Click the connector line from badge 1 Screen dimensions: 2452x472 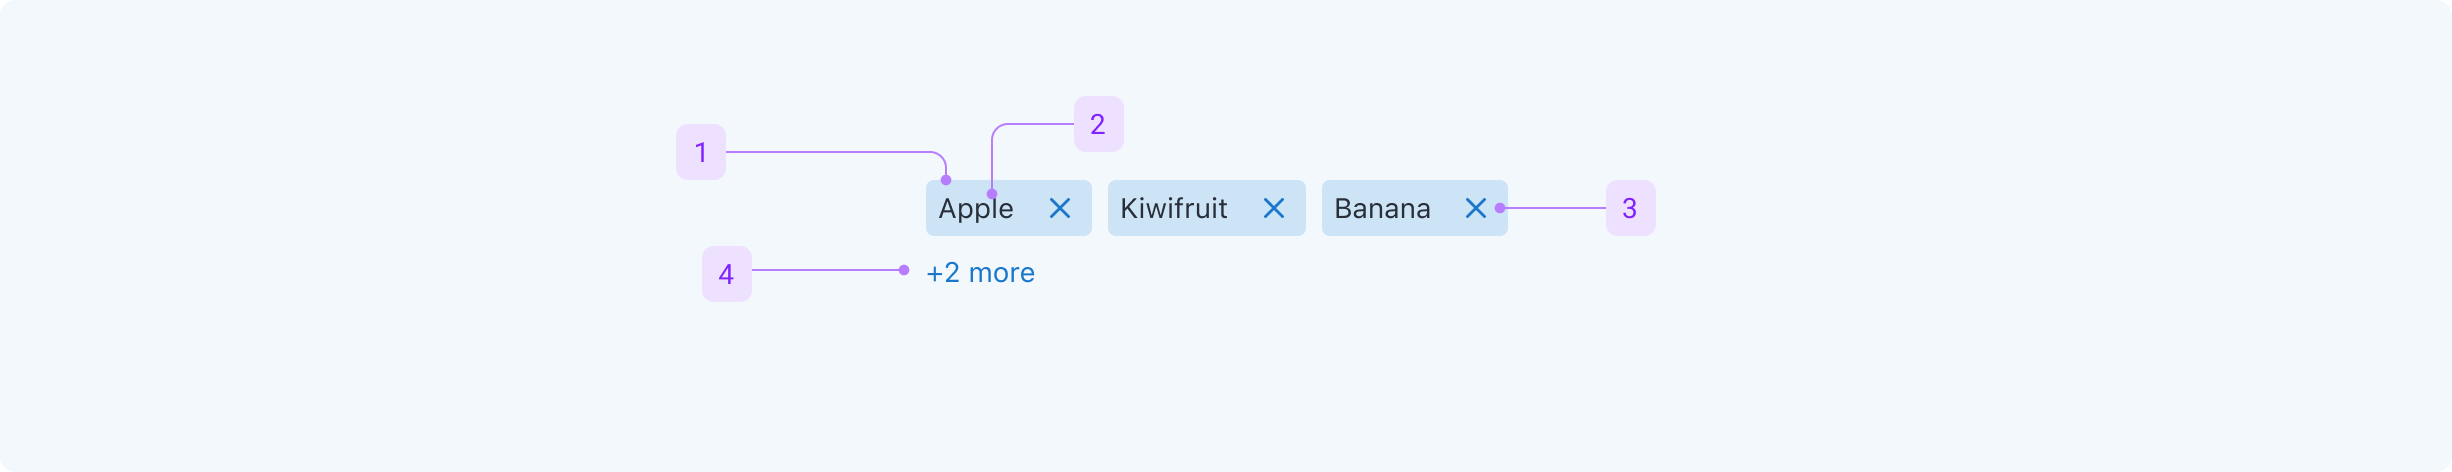(x=830, y=152)
